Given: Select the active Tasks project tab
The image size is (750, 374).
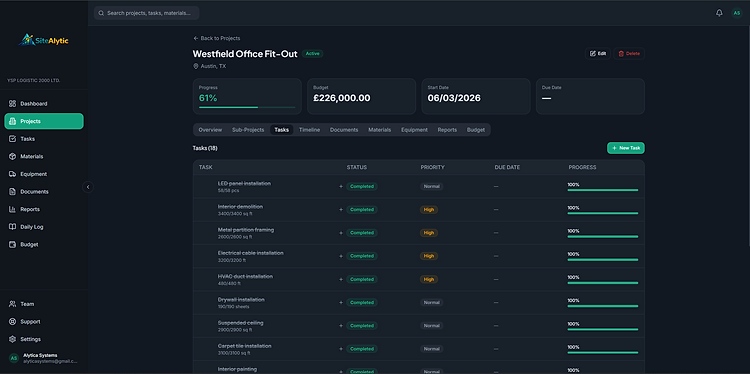Looking at the screenshot, I should pos(282,130).
